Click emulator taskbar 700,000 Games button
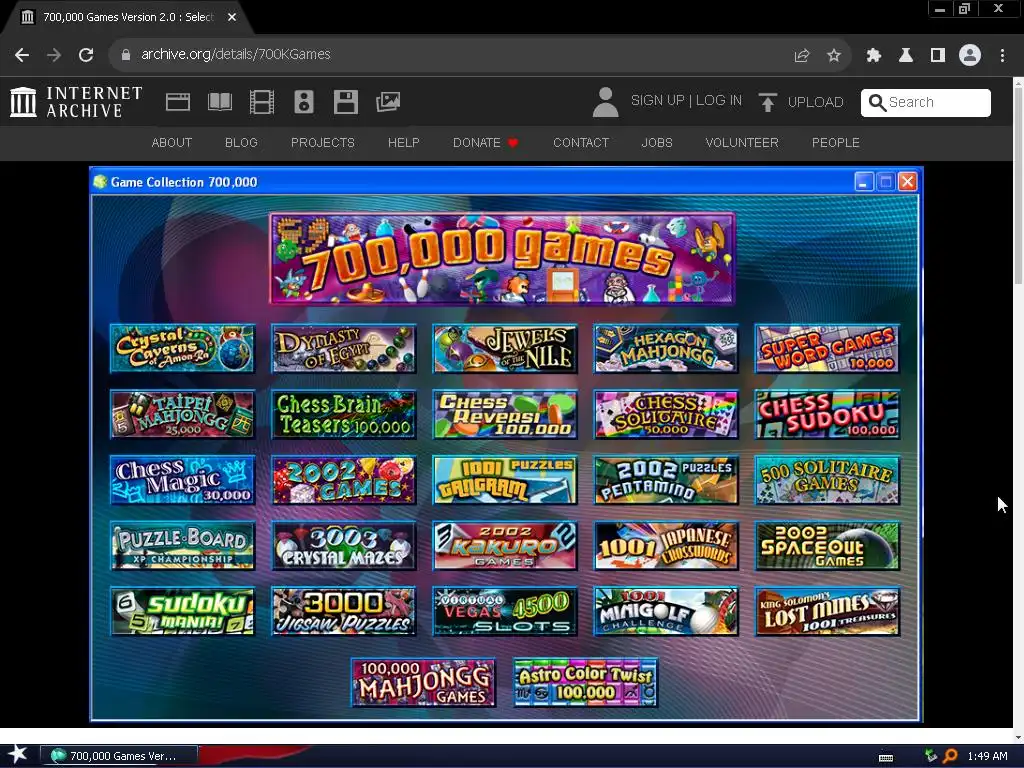 click(119, 756)
